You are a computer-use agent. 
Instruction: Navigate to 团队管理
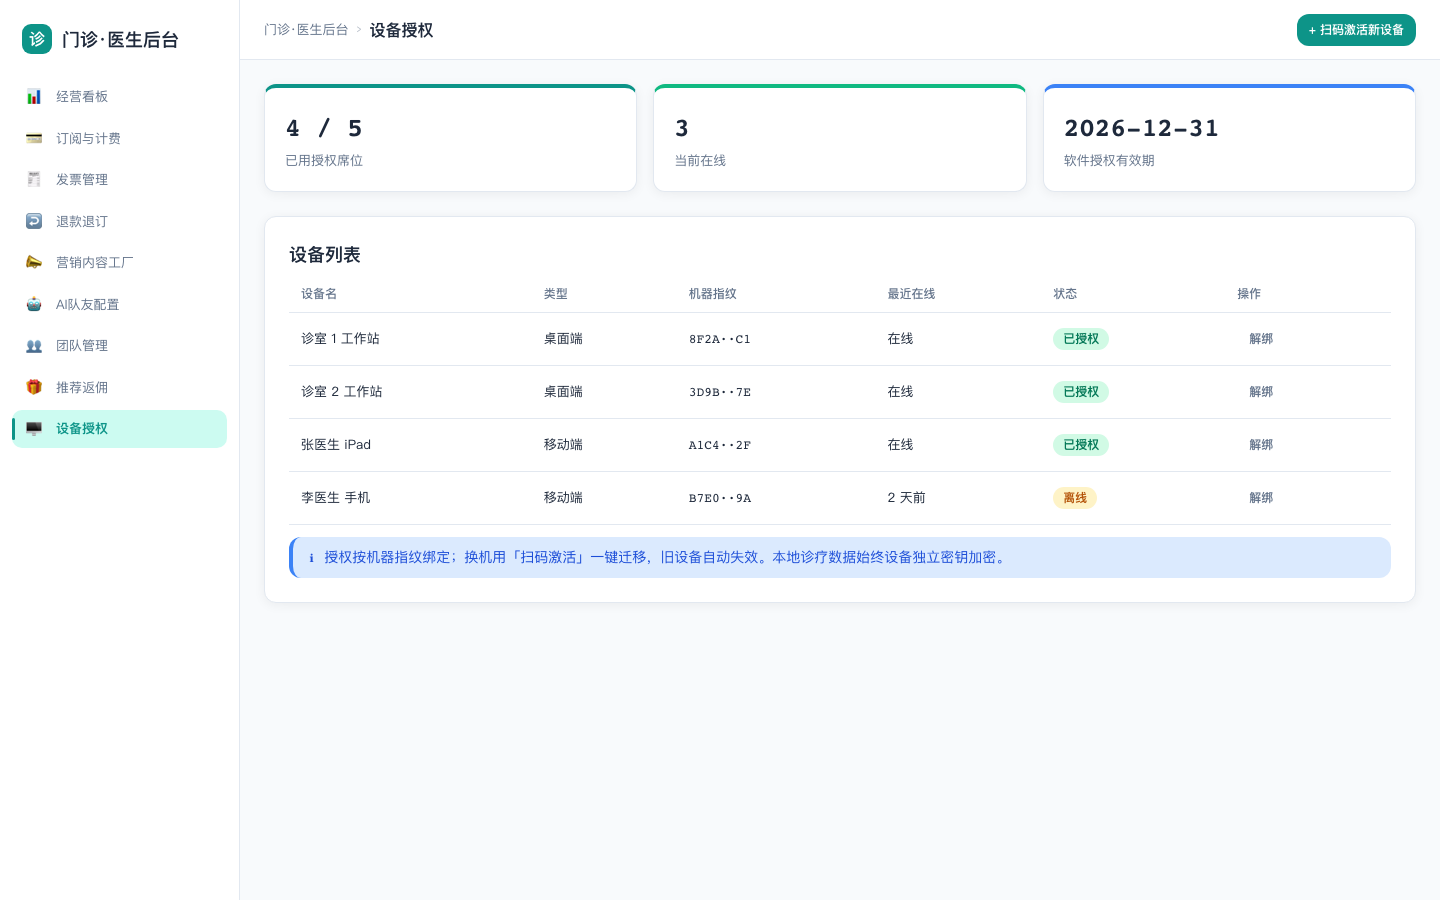point(120,346)
